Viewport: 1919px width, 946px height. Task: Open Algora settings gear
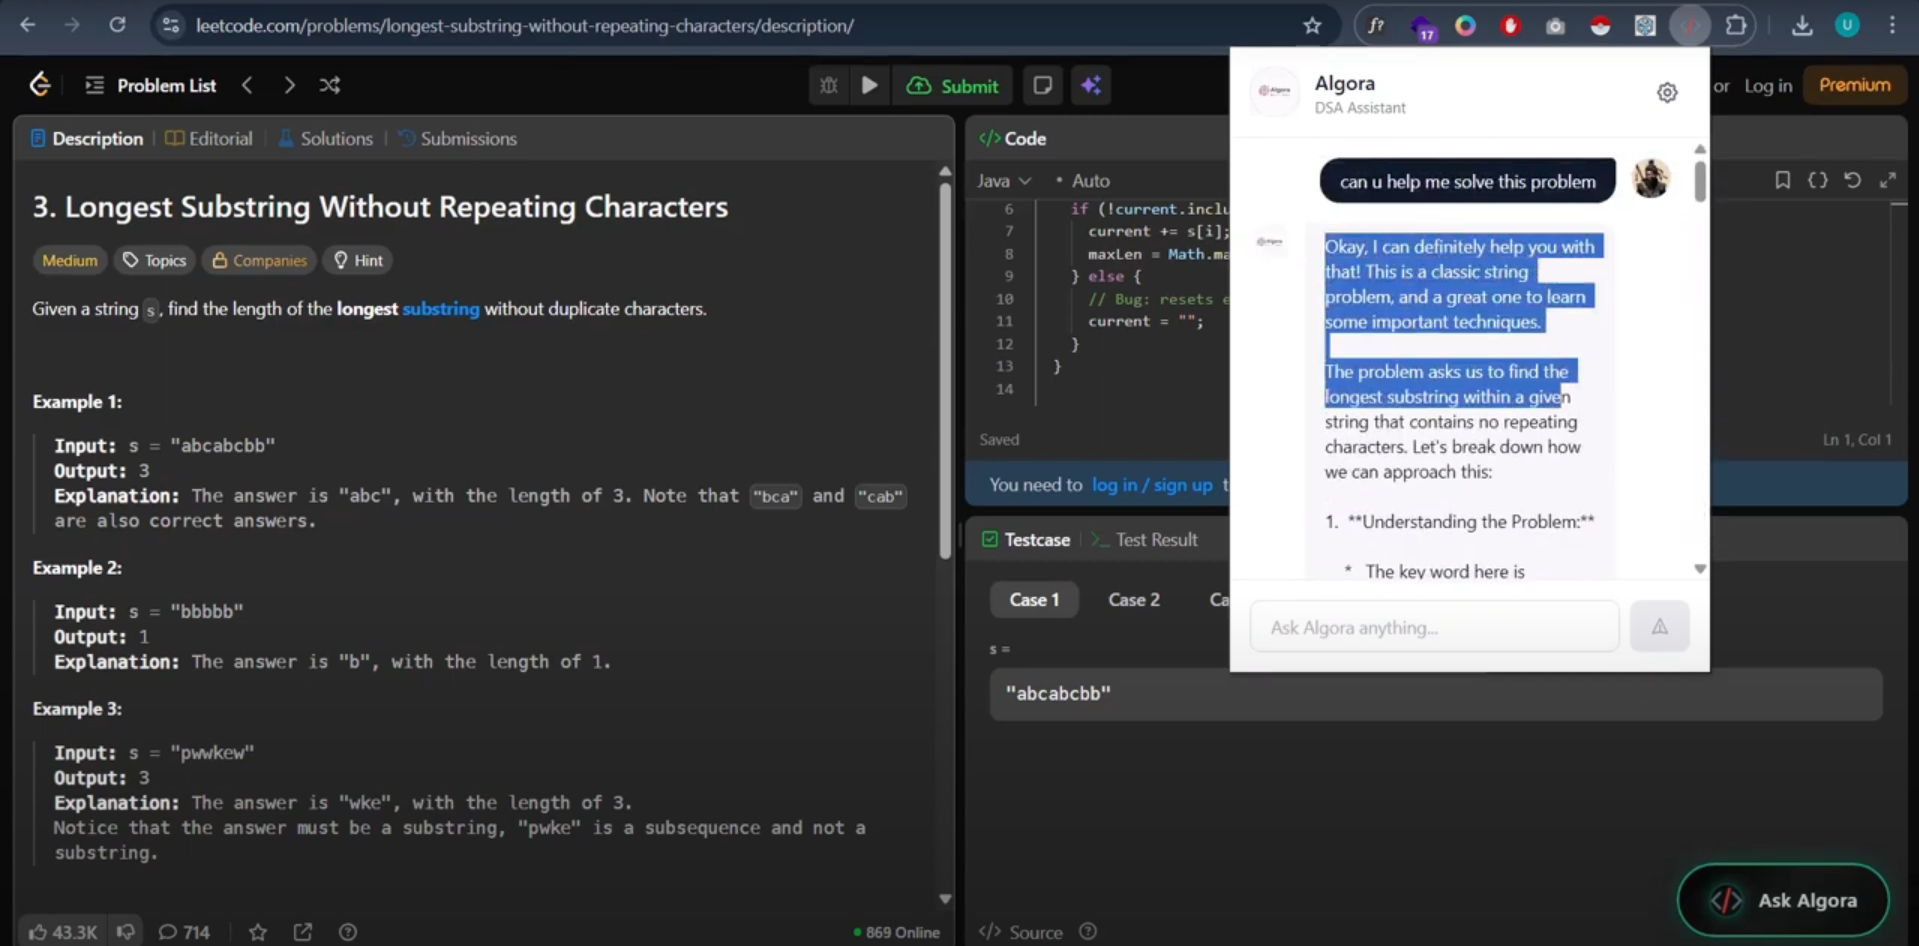click(1667, 93)
